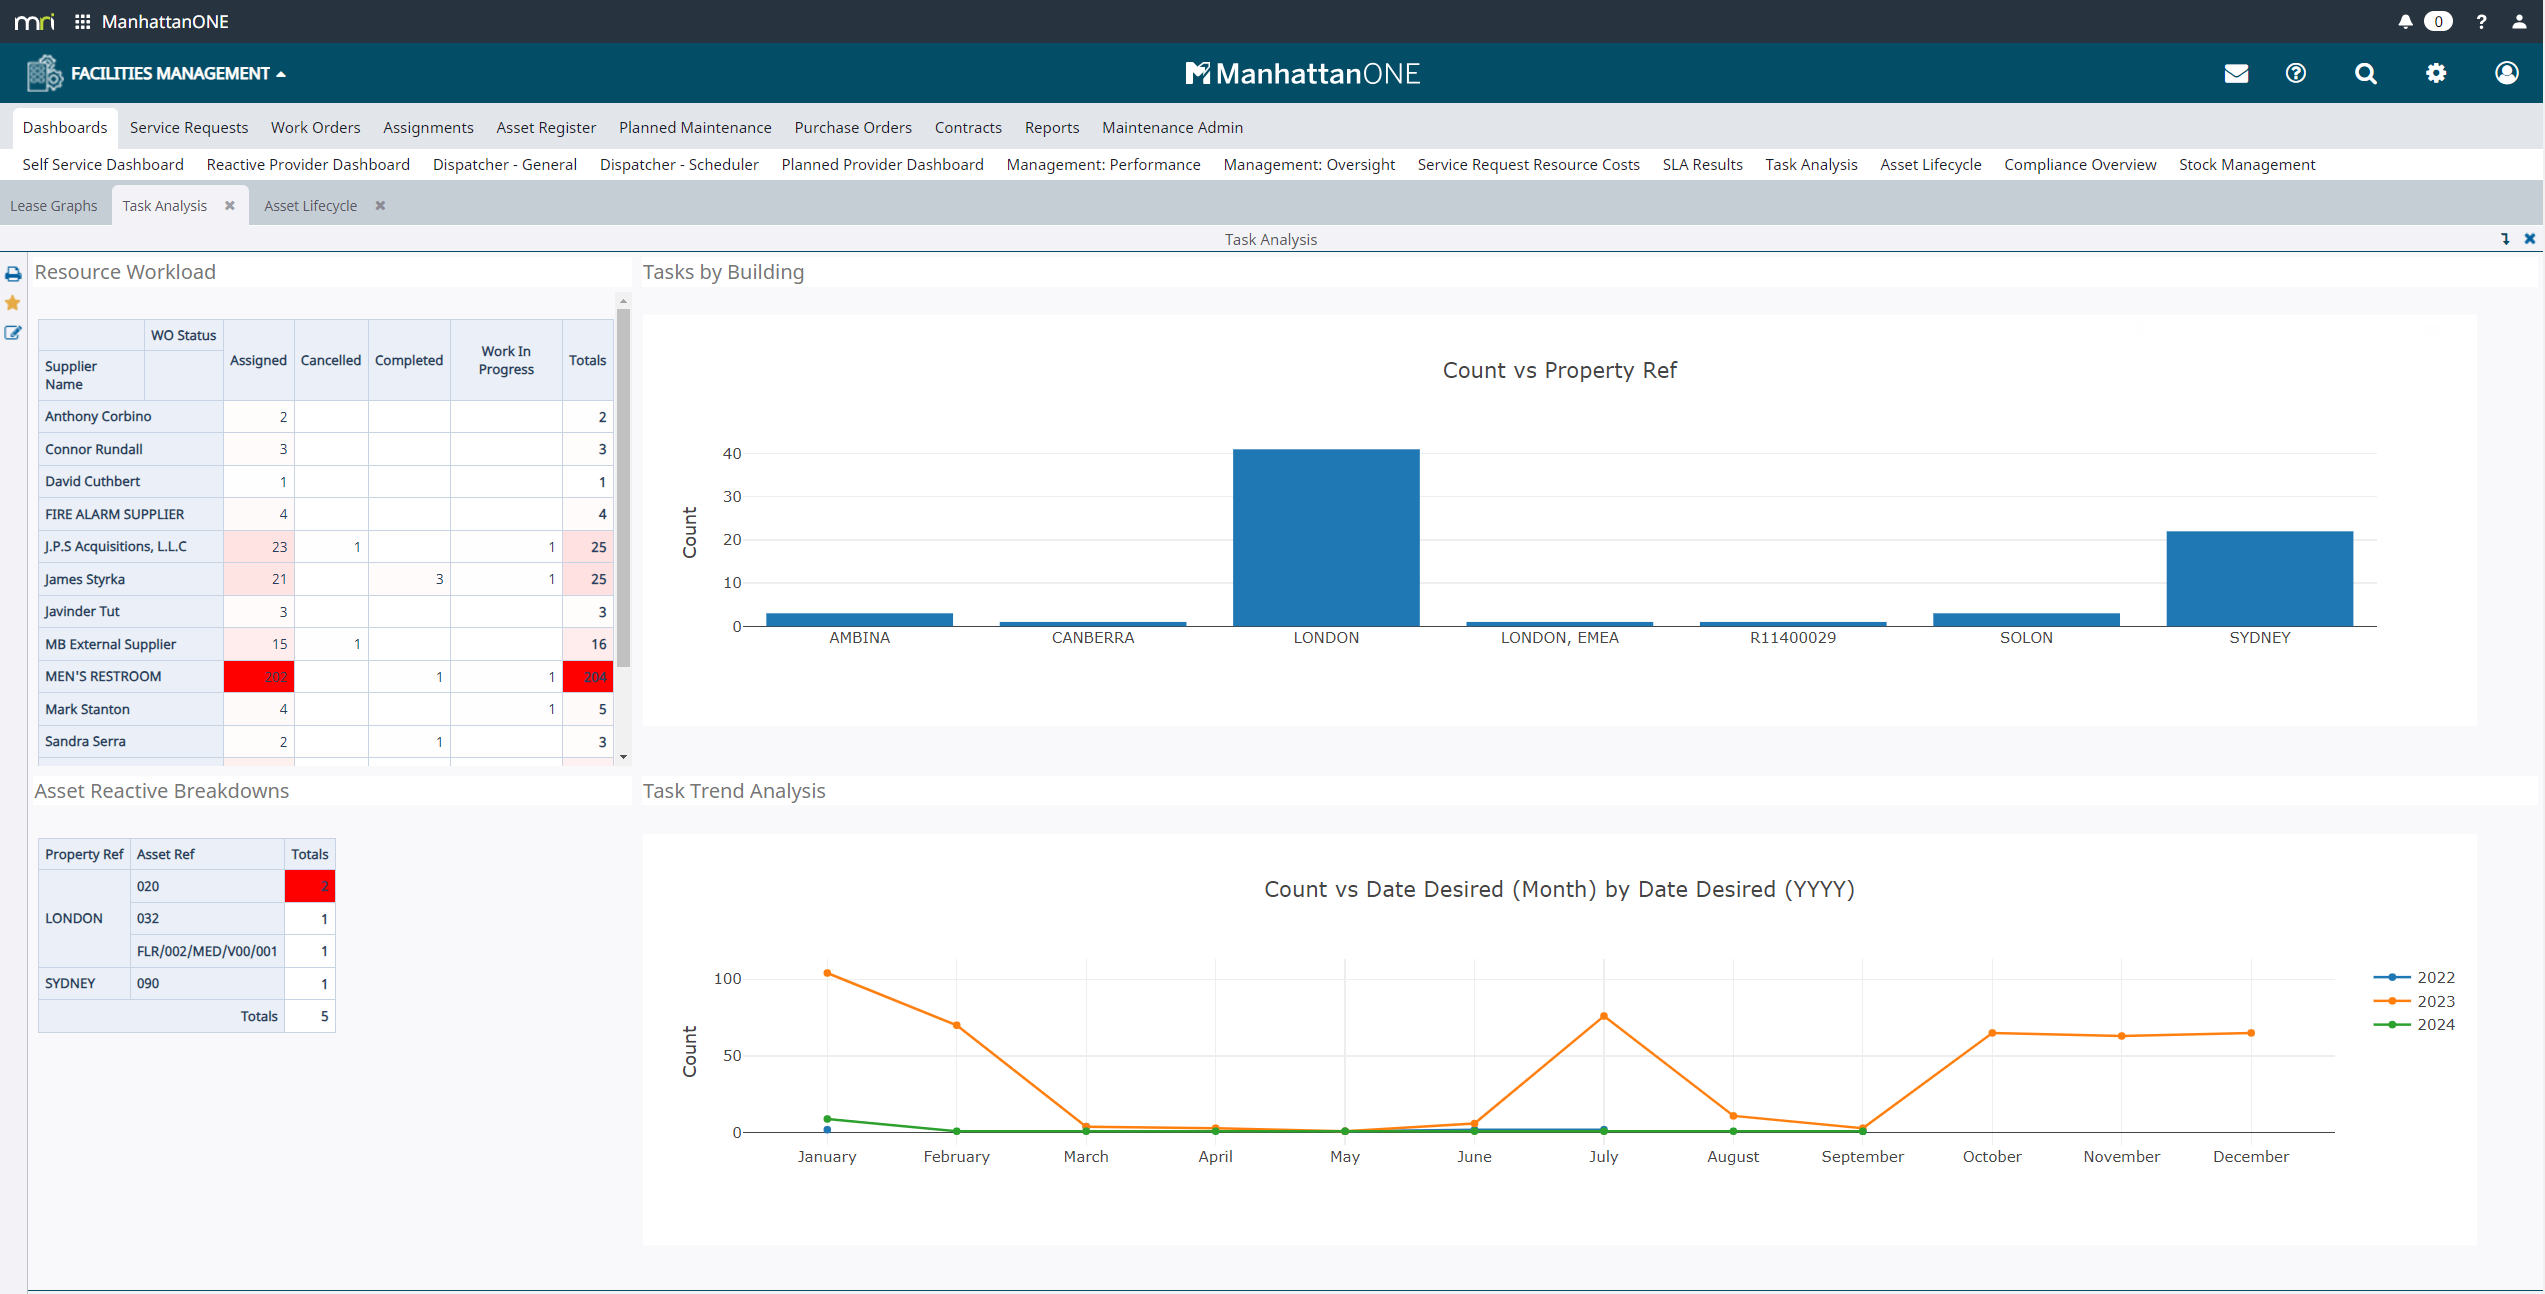
Task: Click the favorite star icon
Action: (13, 303)
